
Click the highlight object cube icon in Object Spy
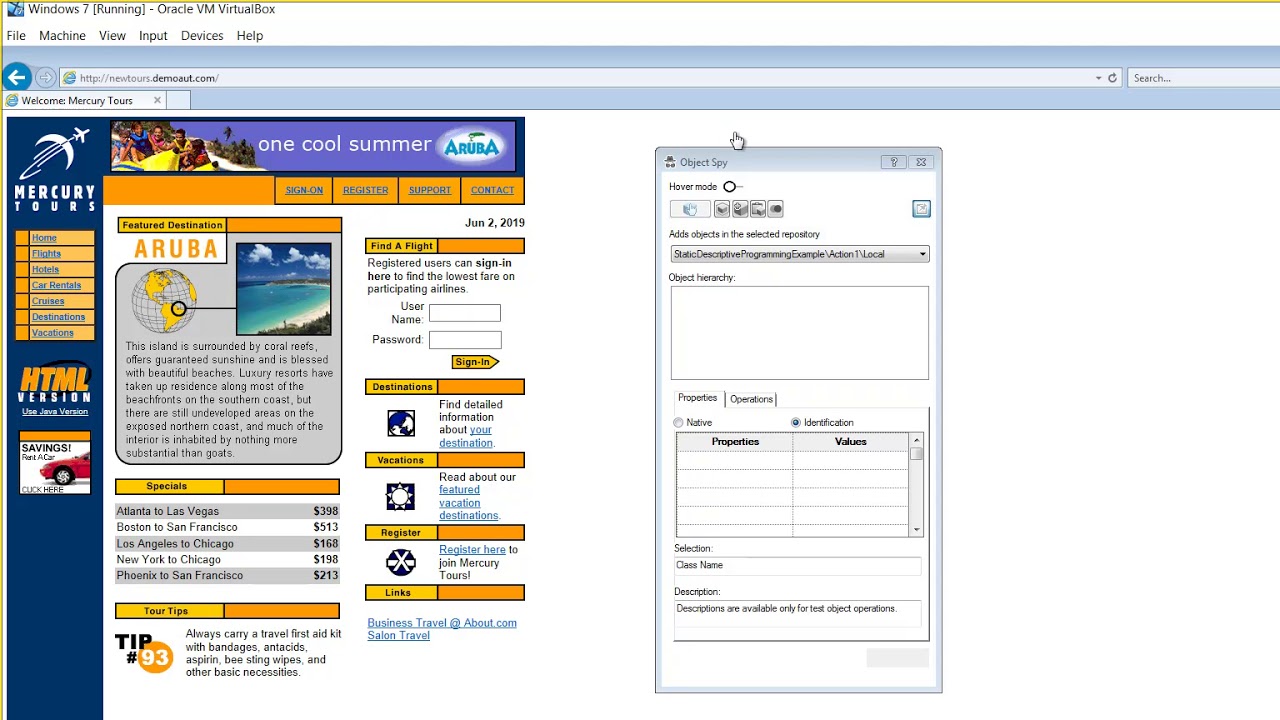722,209
